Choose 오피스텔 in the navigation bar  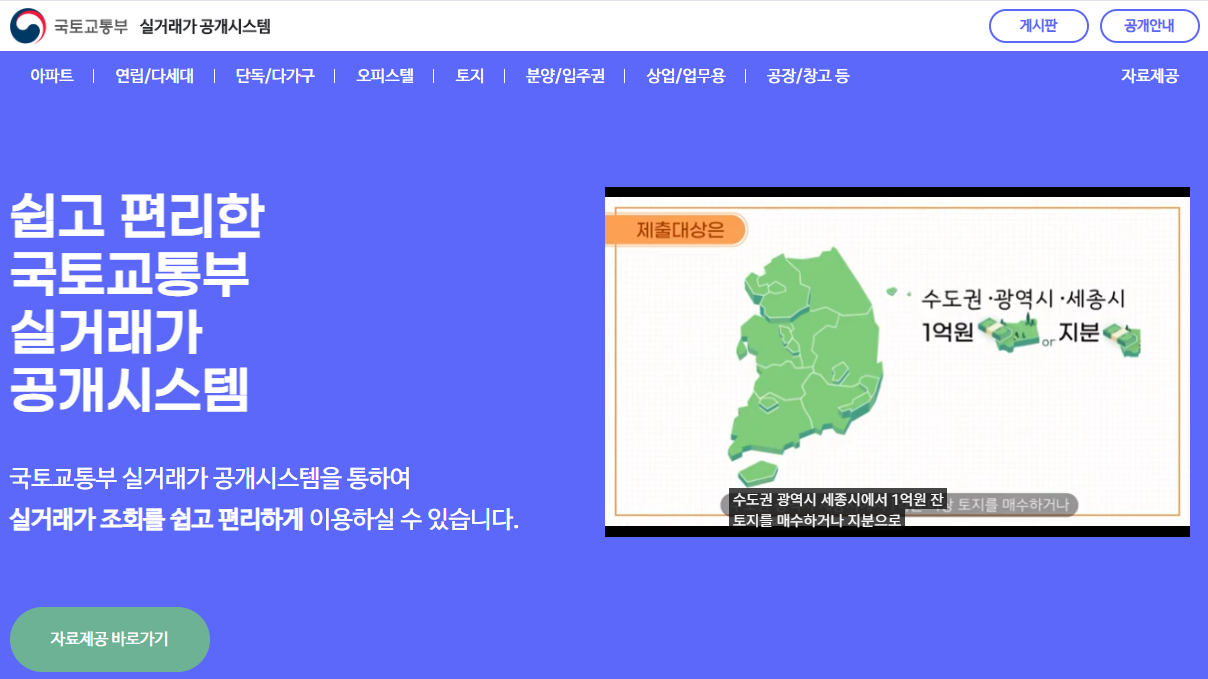385,76
